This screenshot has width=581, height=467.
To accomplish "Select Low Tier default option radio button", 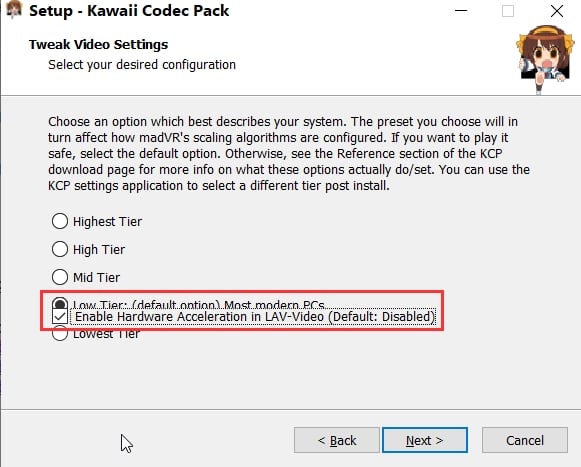I will pyautogui.click(x=60, y=302).
